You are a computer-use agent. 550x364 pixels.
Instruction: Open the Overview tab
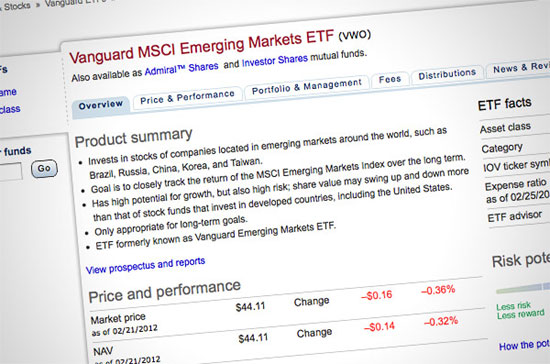[x=101, y=105]
